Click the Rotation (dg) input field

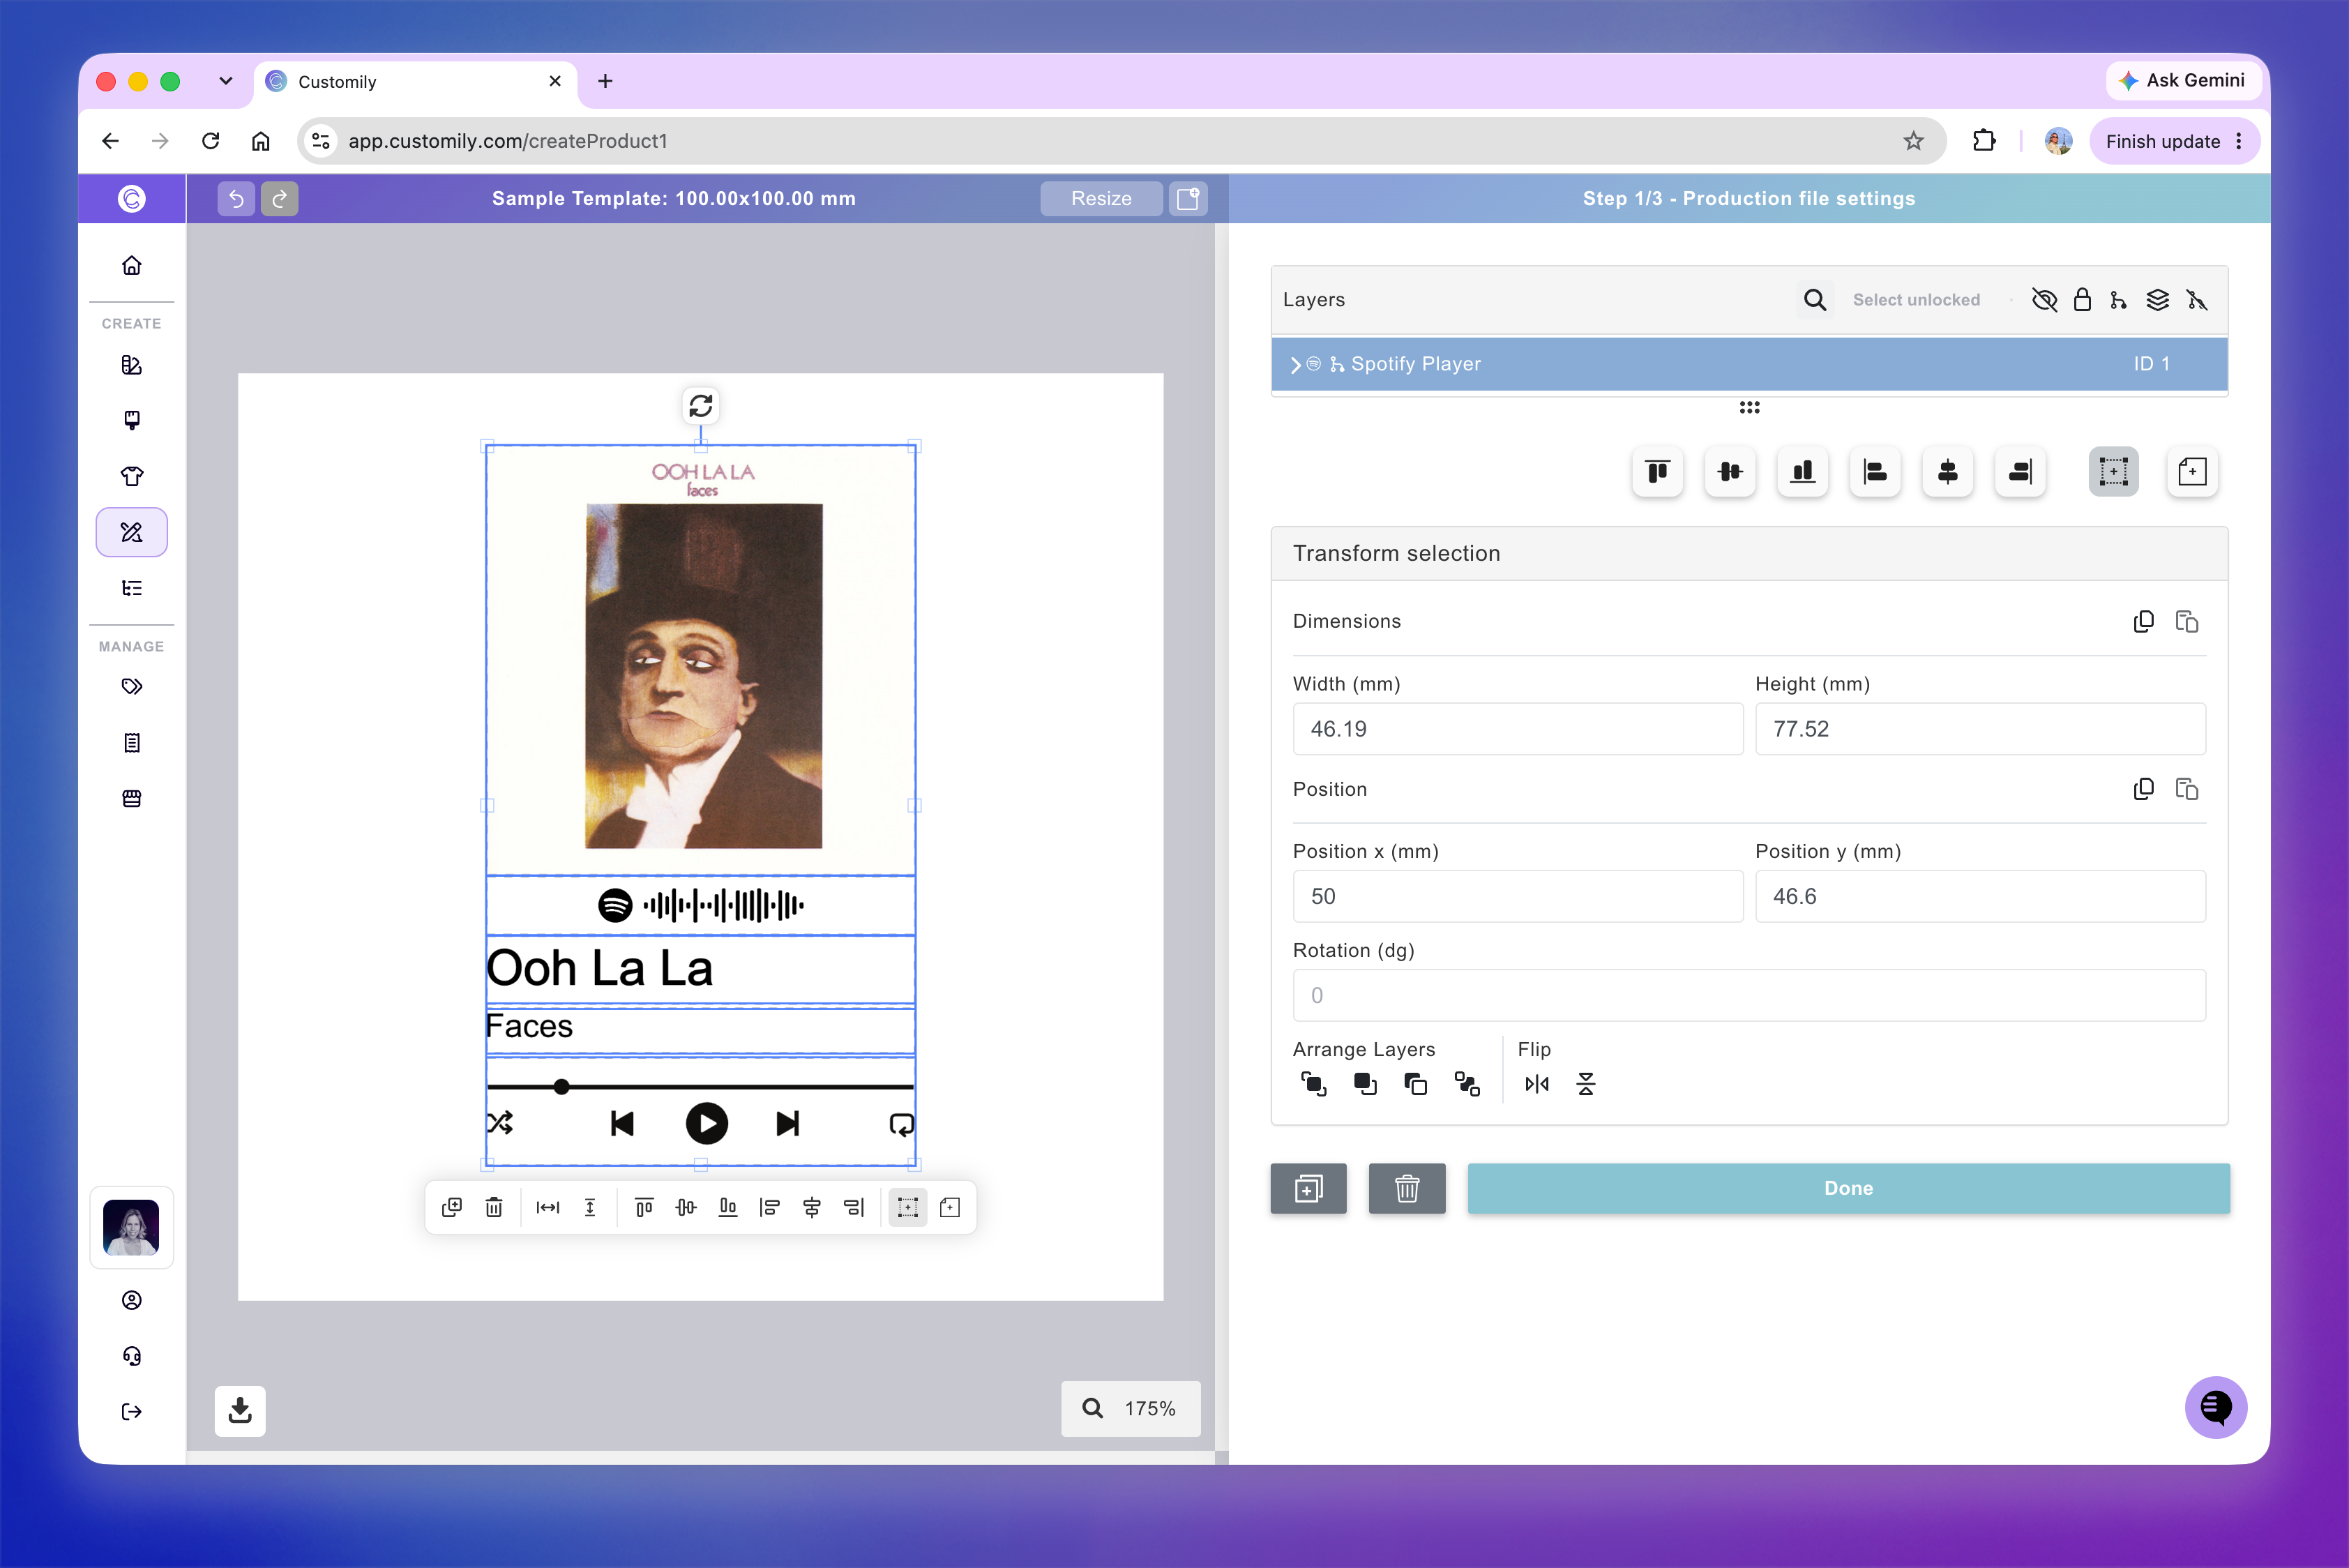click(x=1749, y=995)
